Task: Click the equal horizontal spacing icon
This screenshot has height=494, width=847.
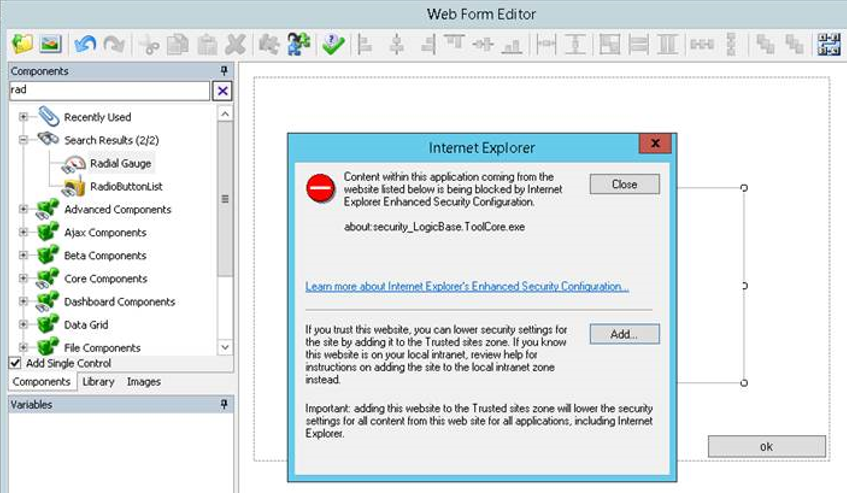Action: [x=702, y=45]
